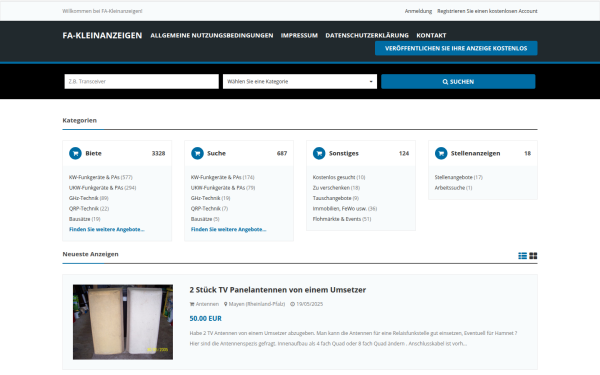Open Biete KW-Funkgeräte & PAs (577)

pyautogui.click(x=101, y=178)
